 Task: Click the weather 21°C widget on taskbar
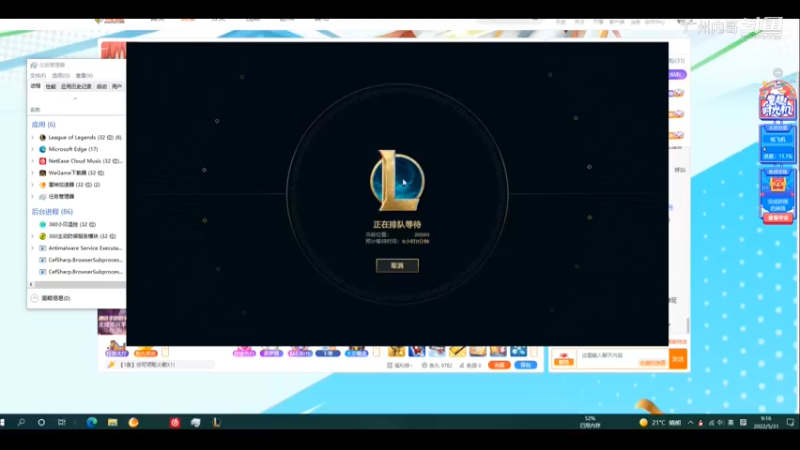(x=661, y=422)
